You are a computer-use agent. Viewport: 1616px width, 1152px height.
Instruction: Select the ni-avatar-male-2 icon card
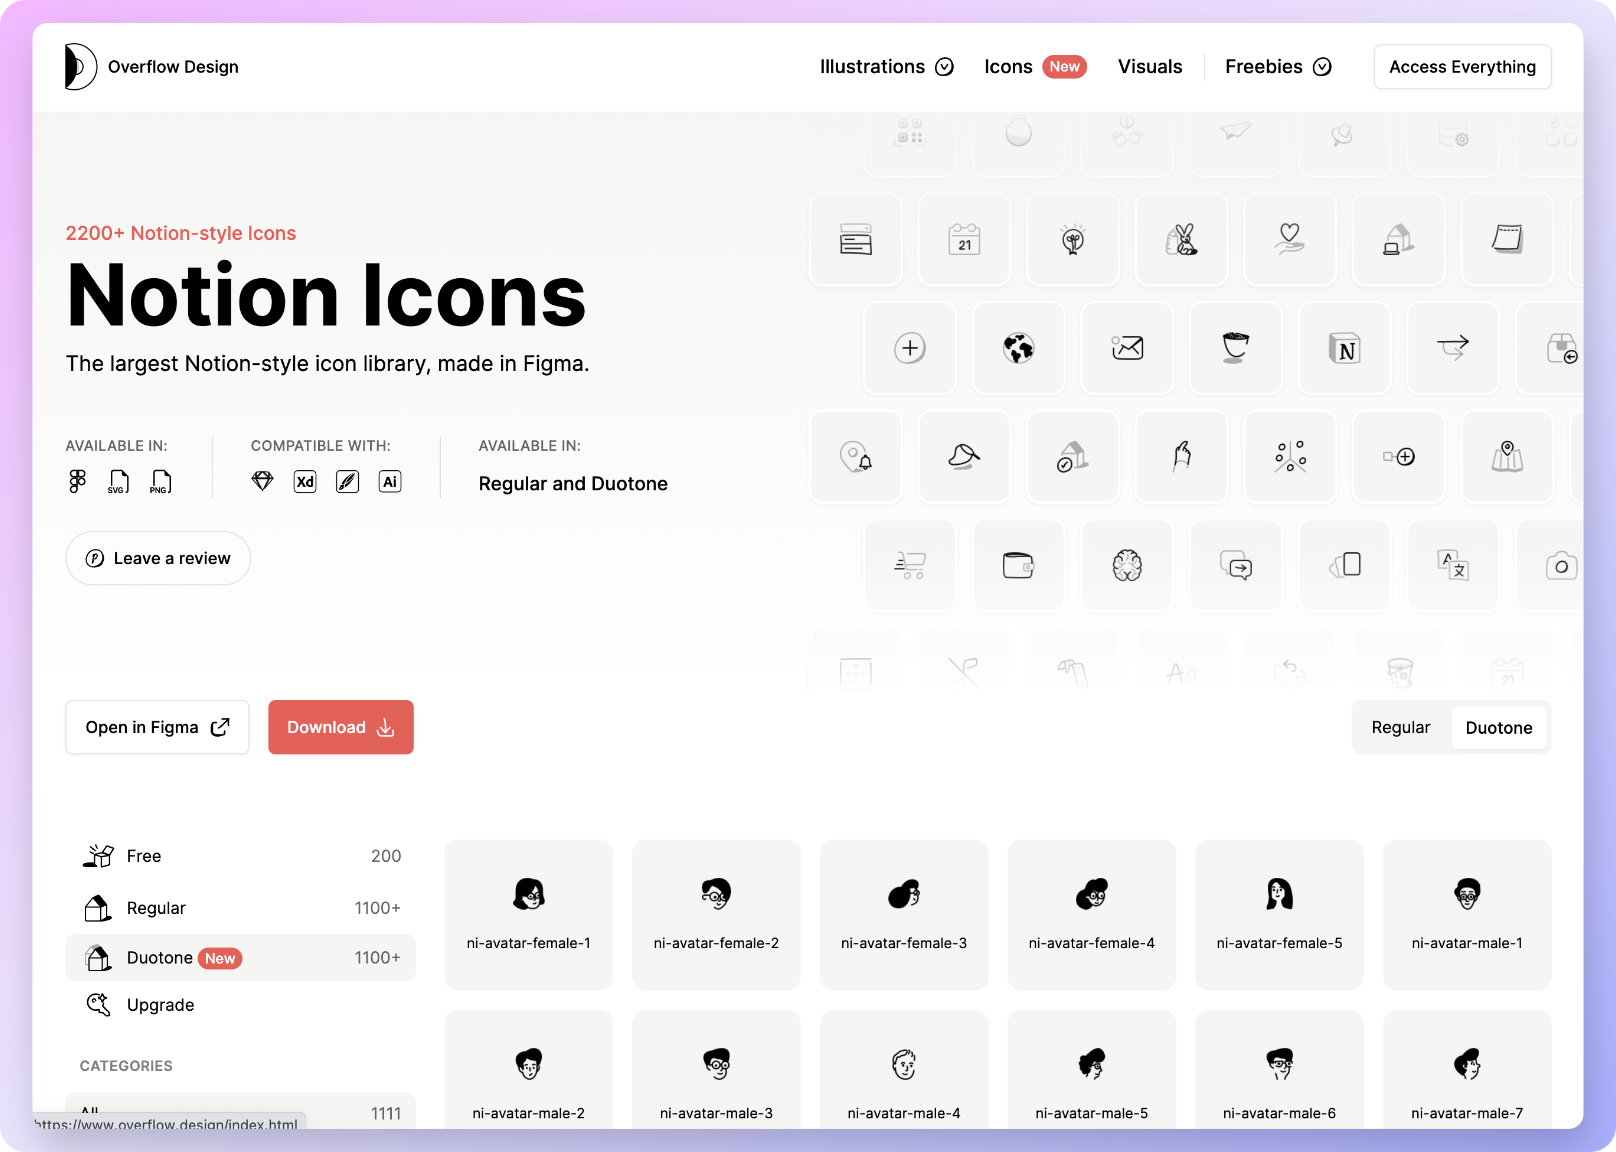pos(529,1070)
